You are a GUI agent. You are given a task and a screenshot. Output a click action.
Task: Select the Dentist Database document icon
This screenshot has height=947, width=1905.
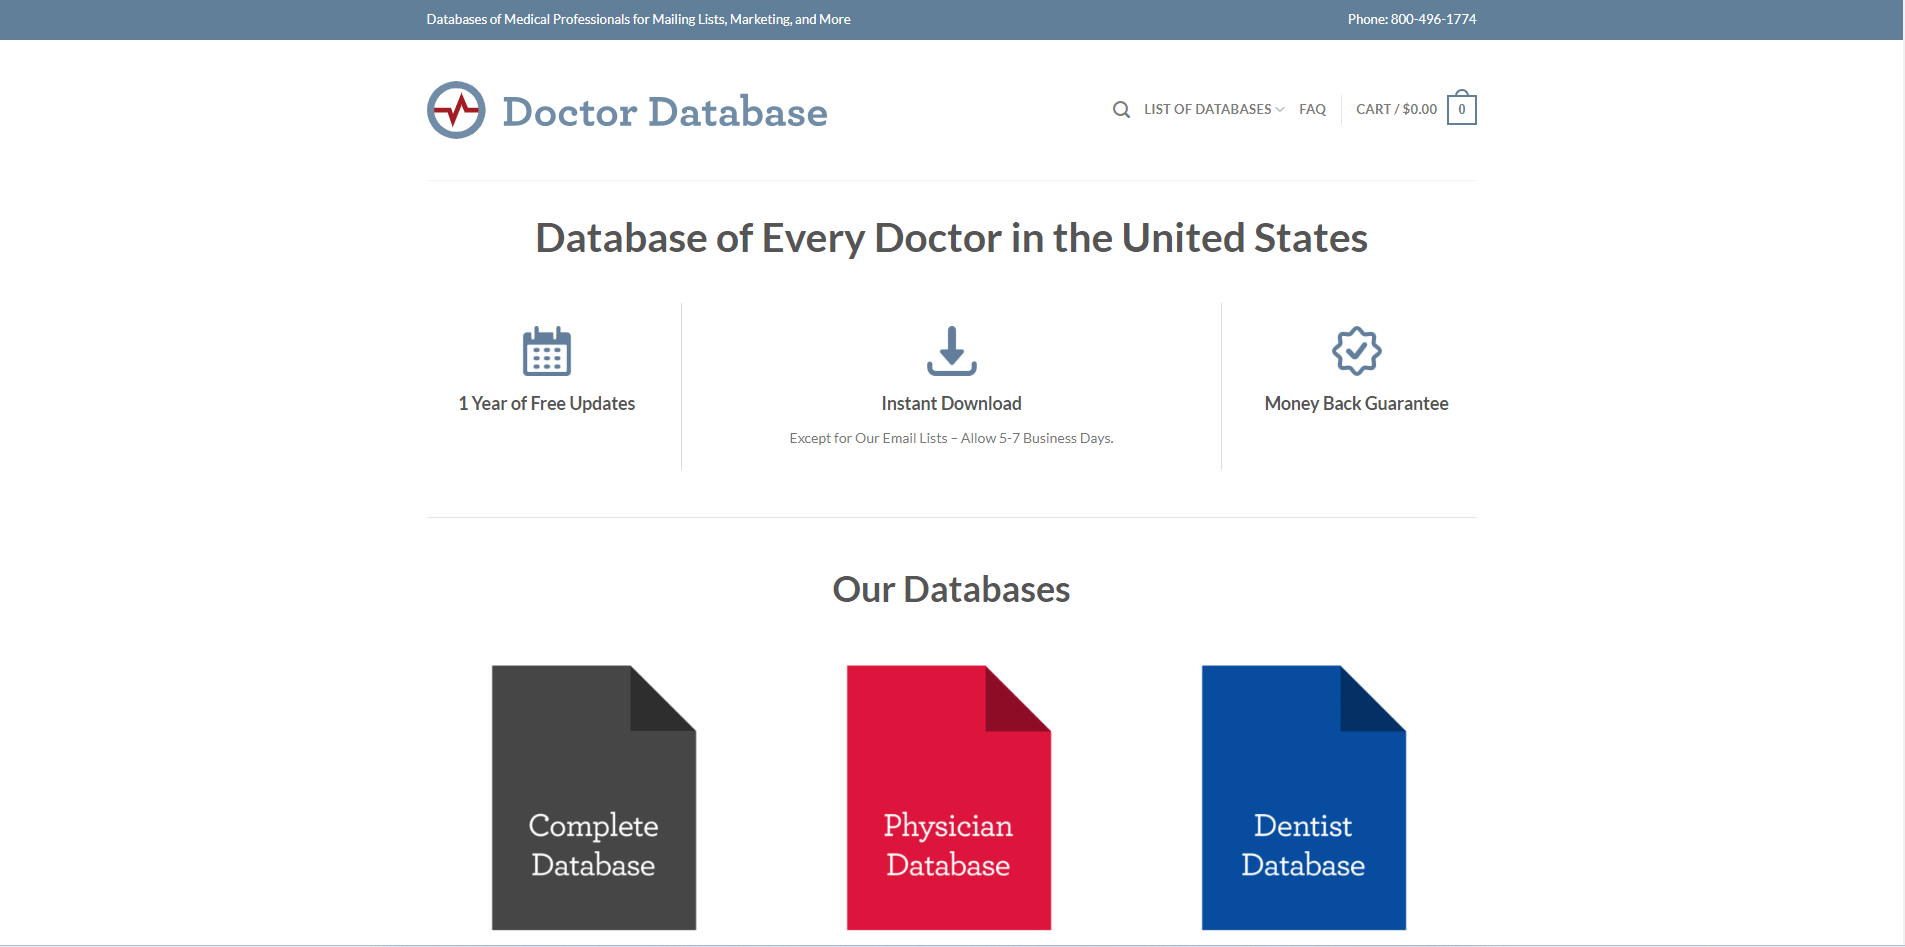[x=1303, y=797]
